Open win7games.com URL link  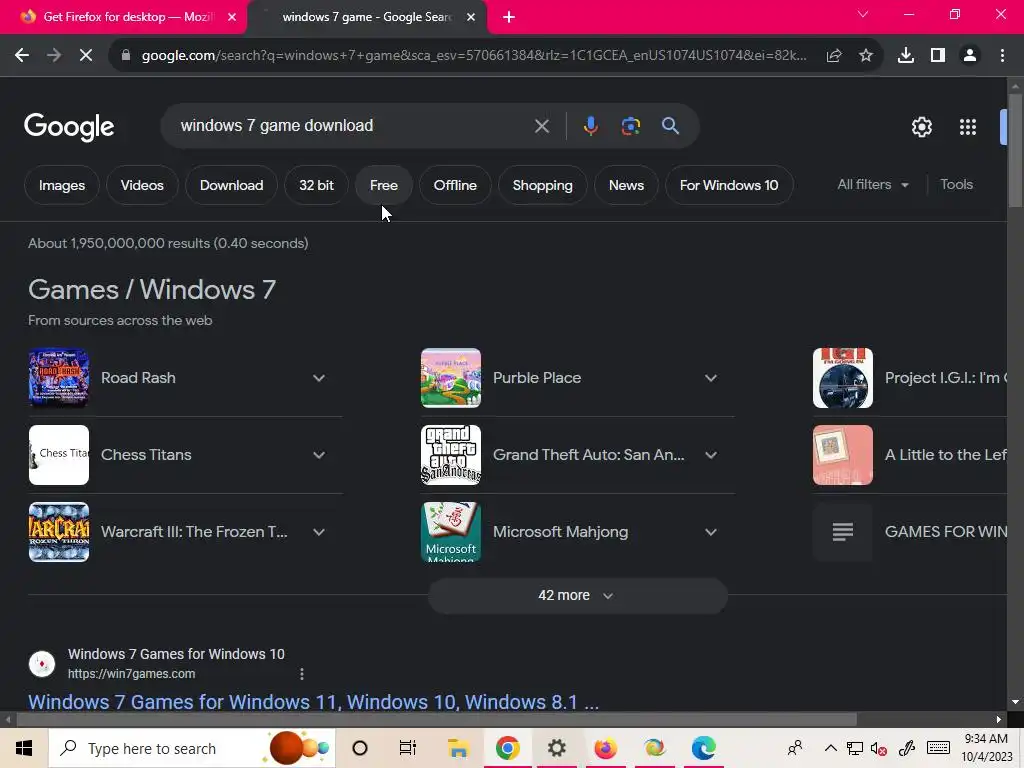coord(131,674)
